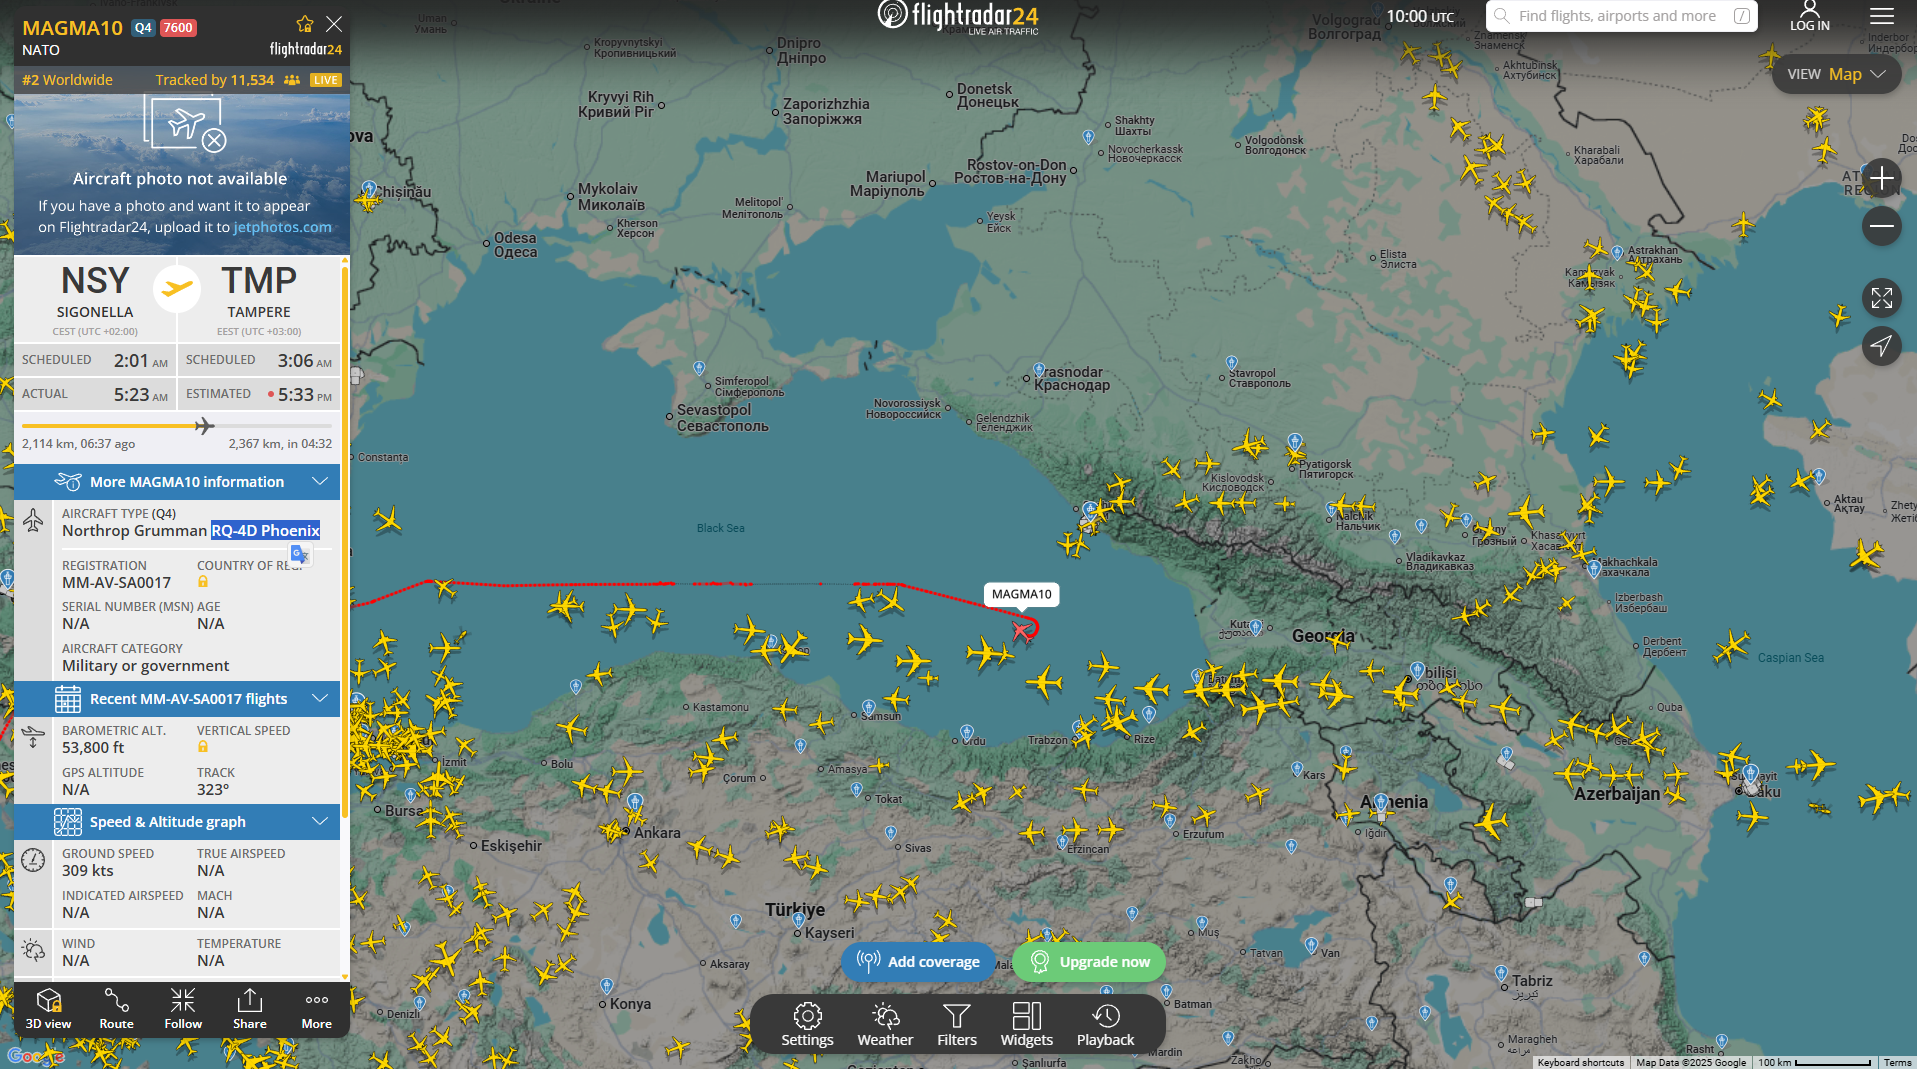Focus the Find flights search field

tap(1620, 16)
